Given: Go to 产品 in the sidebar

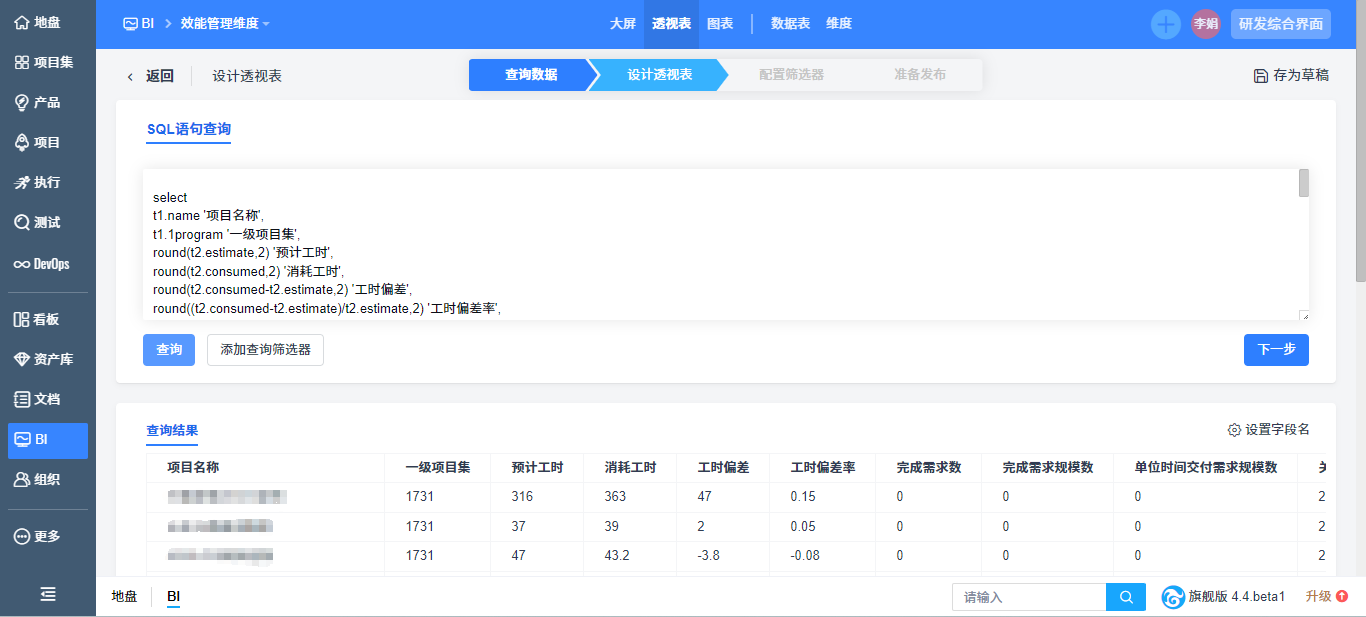Looking at the screenshot, I should tap(21, 102).
